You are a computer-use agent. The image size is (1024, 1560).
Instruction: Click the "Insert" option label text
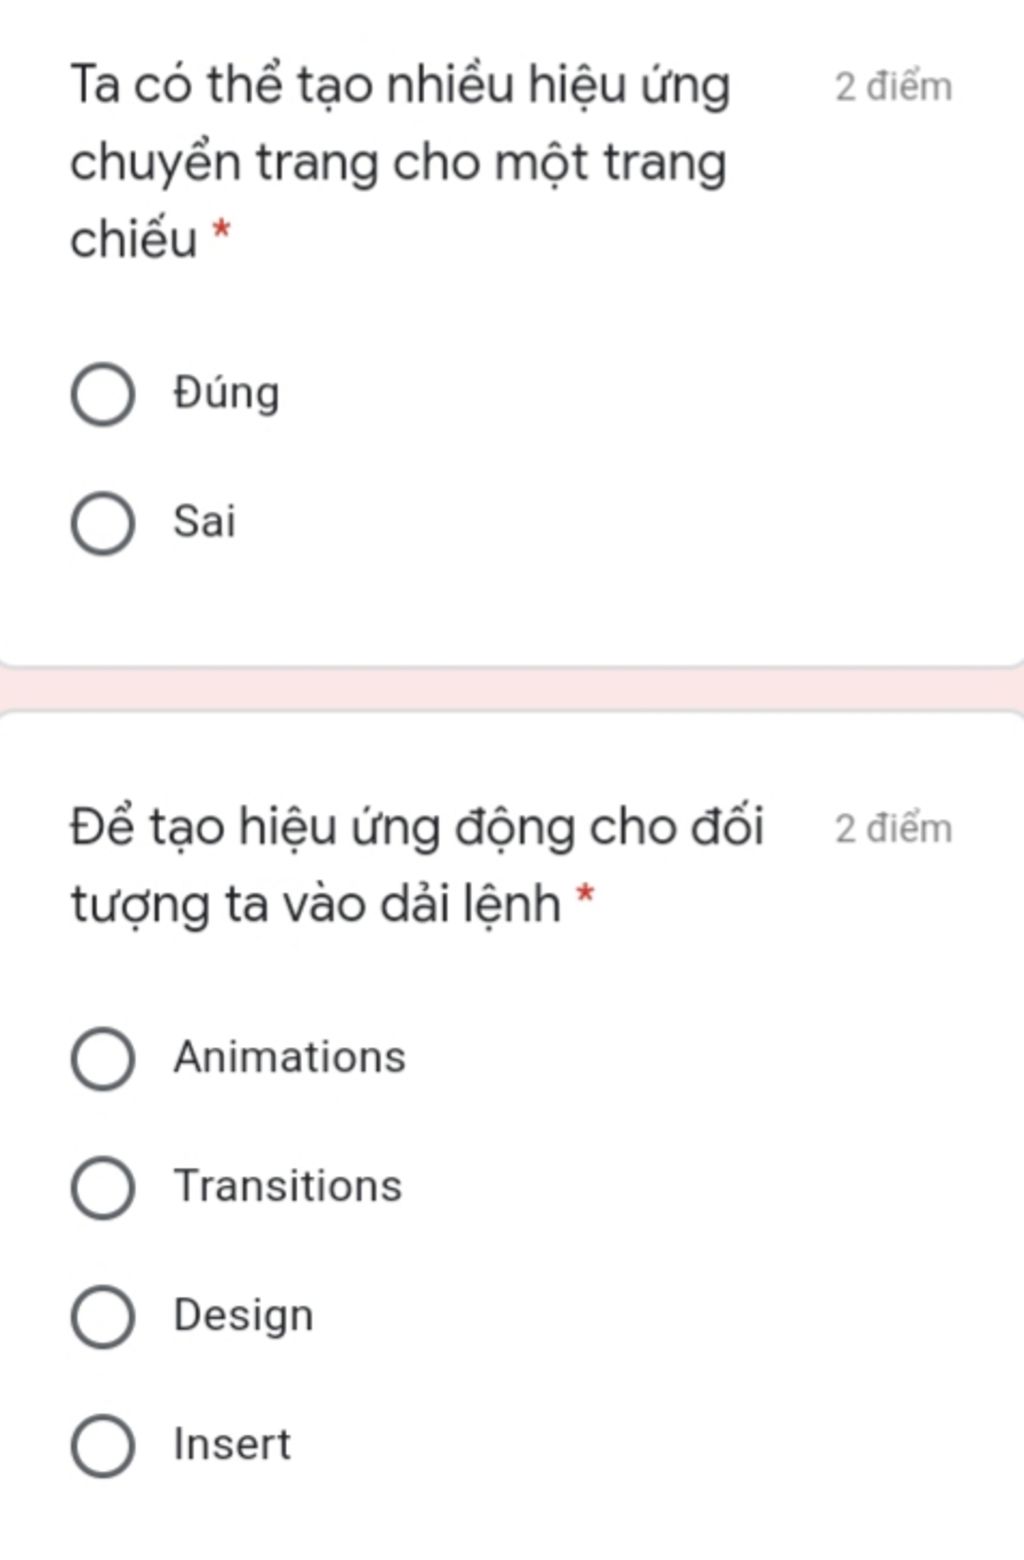point(232,1444)
